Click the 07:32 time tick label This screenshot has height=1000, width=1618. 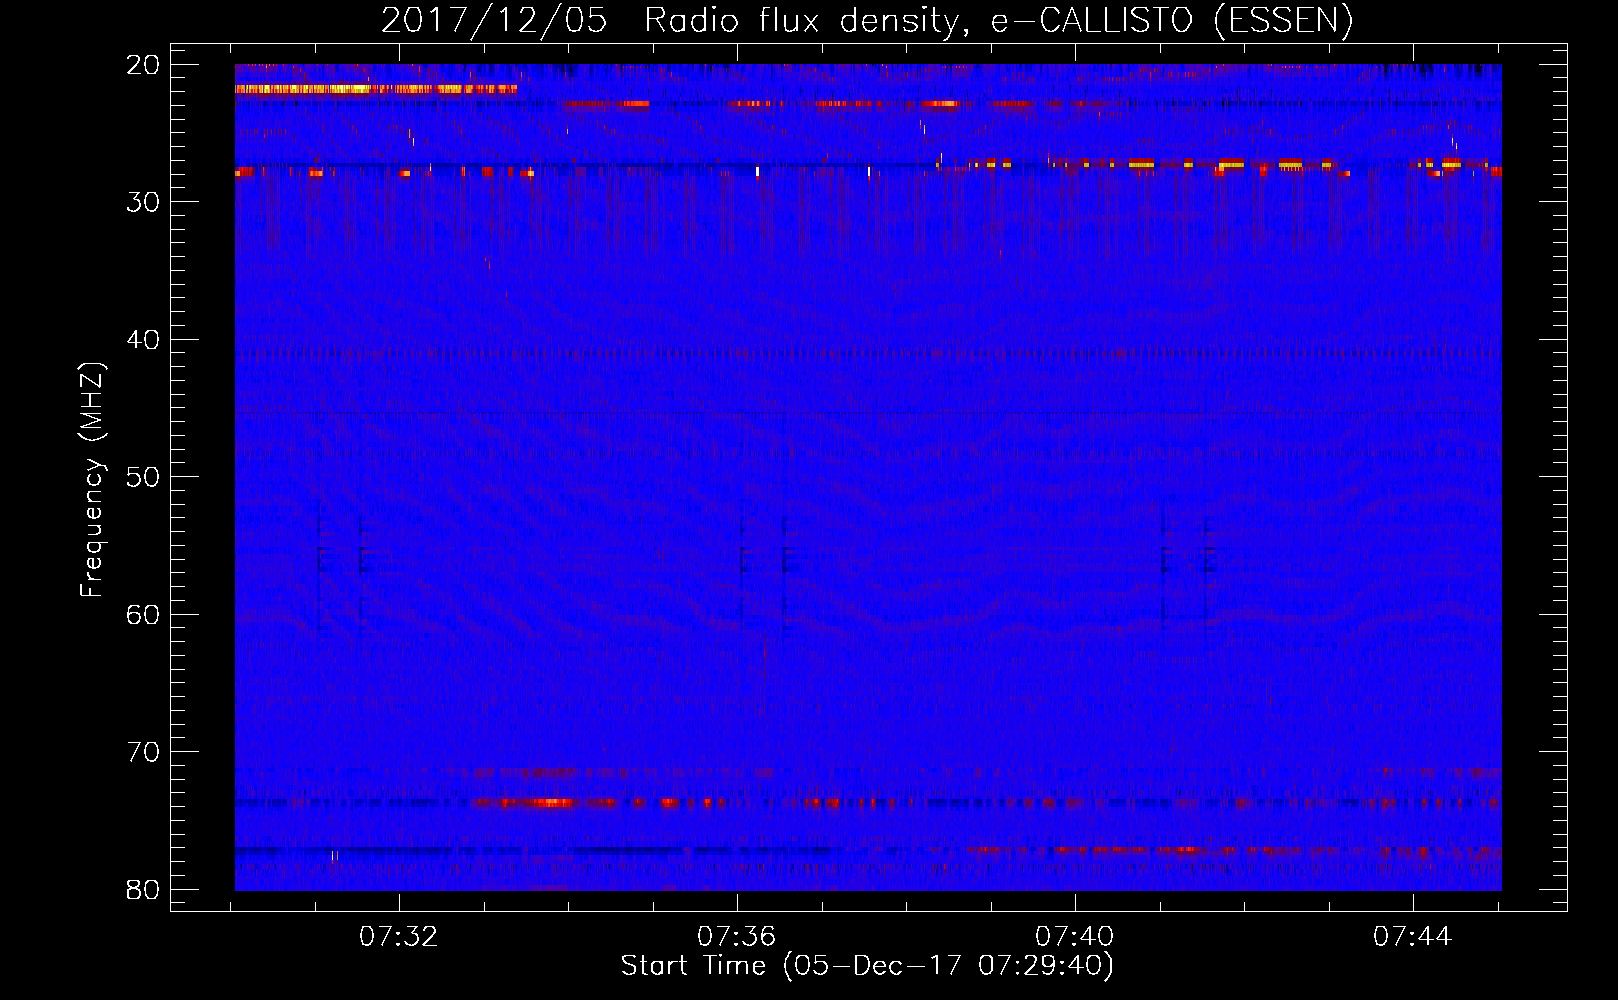[x=399, y=937]
